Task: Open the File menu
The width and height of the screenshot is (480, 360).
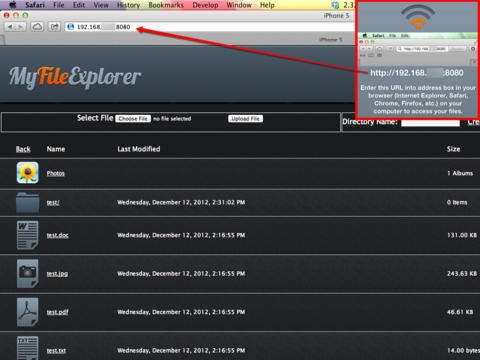Action: click(59, 5)
